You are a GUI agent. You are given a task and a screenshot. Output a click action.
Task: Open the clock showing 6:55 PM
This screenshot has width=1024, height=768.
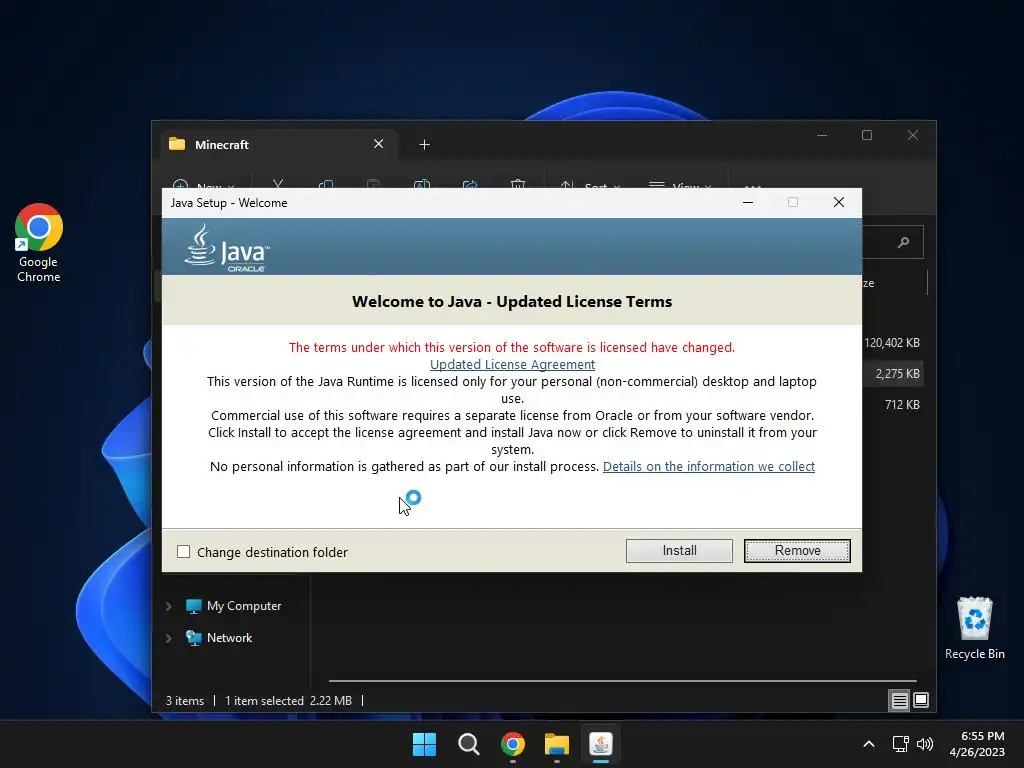coord(977,744)
